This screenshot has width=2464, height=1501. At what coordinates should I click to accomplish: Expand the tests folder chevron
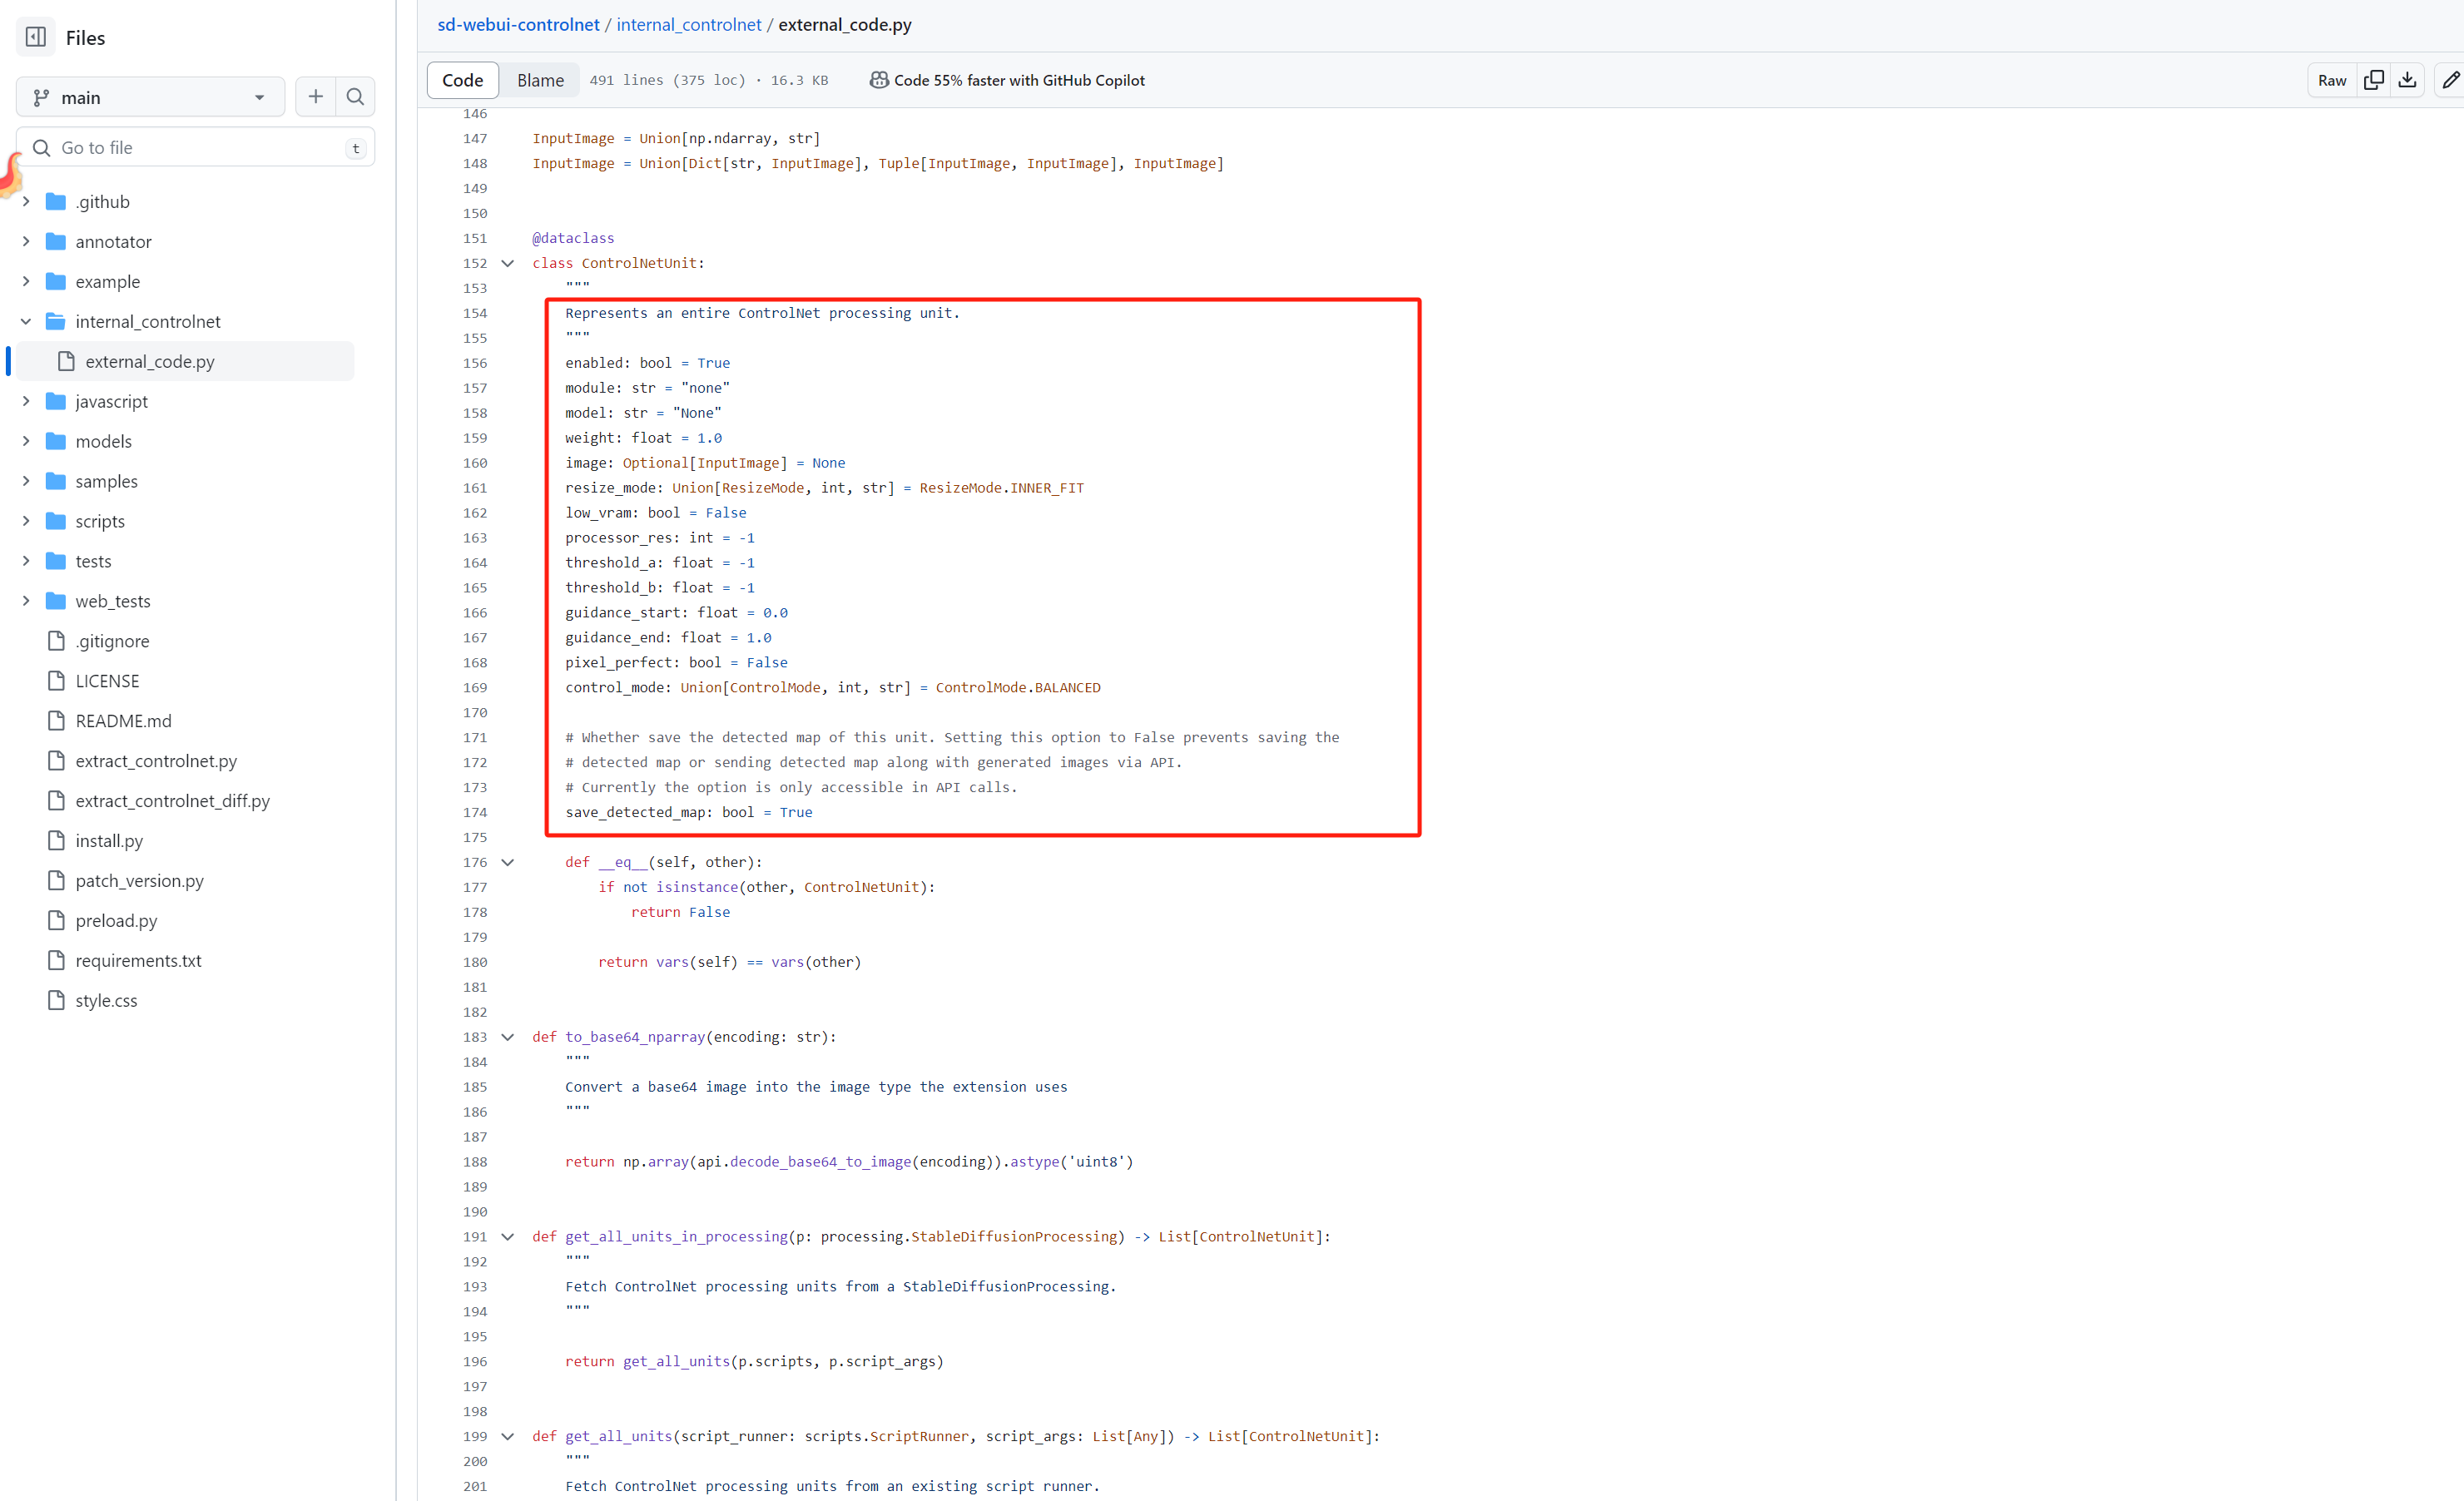click(26, 561)
